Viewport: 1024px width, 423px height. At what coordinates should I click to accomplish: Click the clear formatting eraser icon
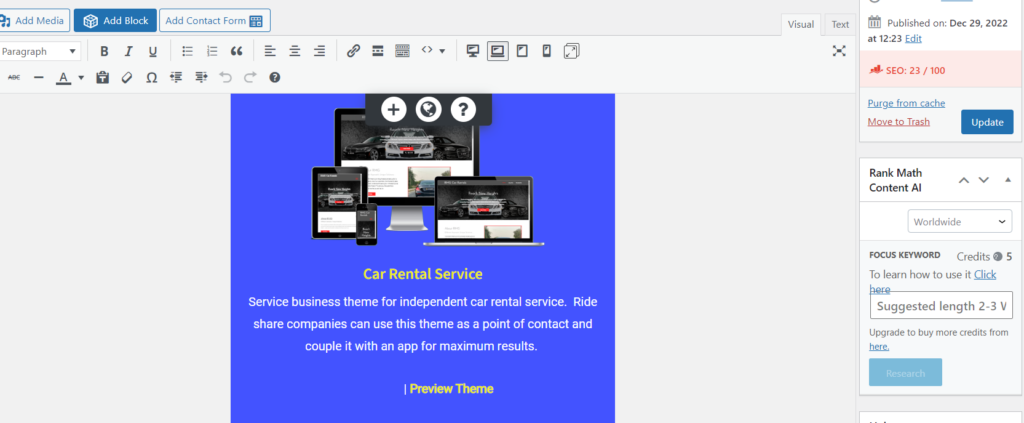126,77
